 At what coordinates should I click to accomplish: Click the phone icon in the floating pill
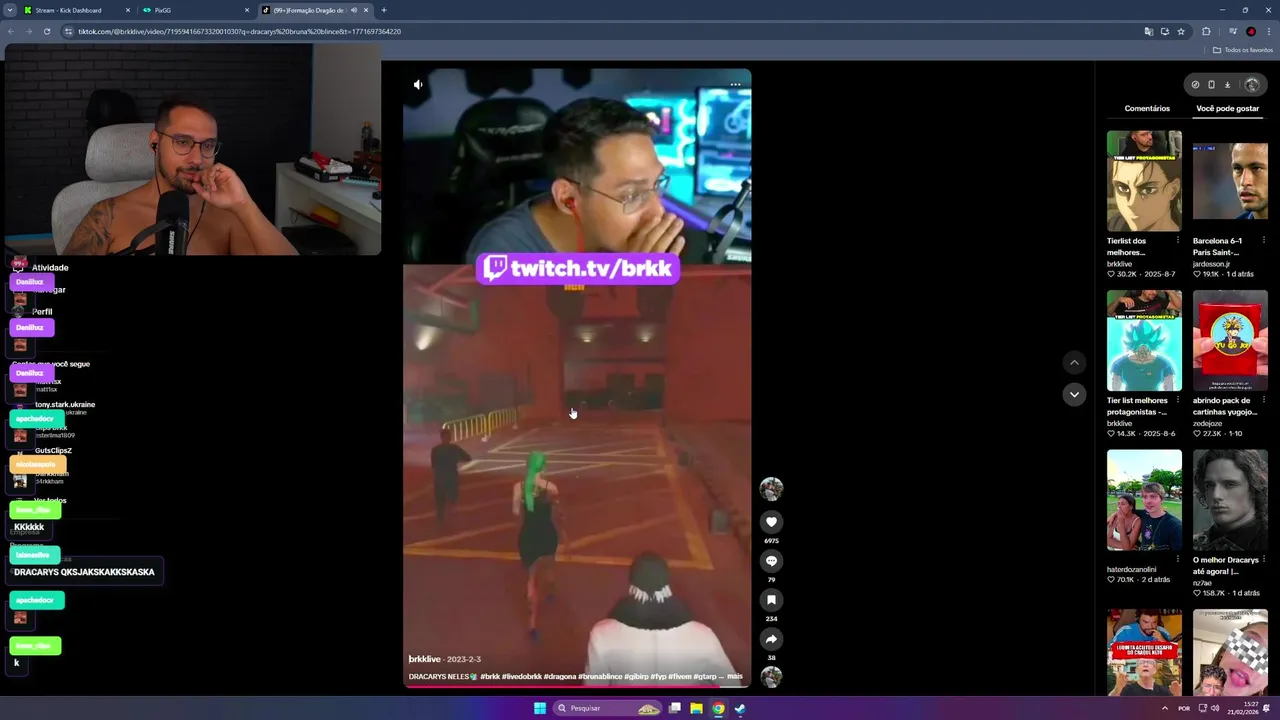[x=1211, y=85]
